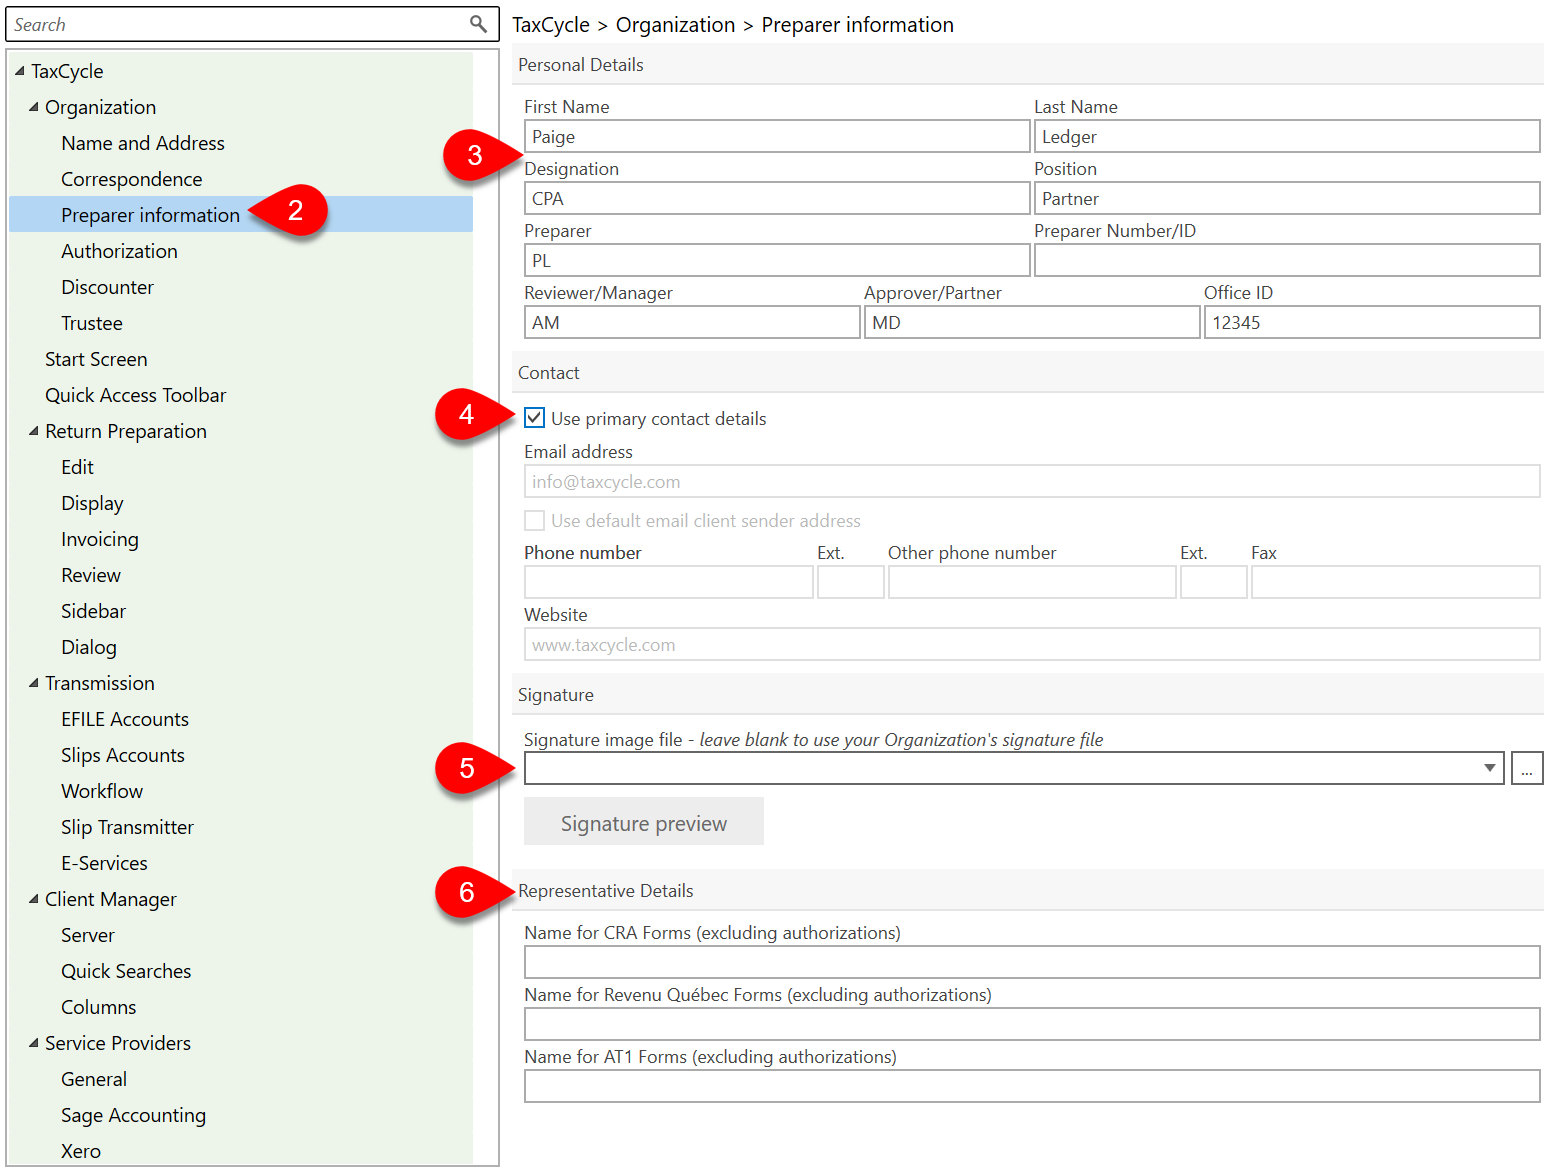Click the Office ID field 12345

(1372, 322)
